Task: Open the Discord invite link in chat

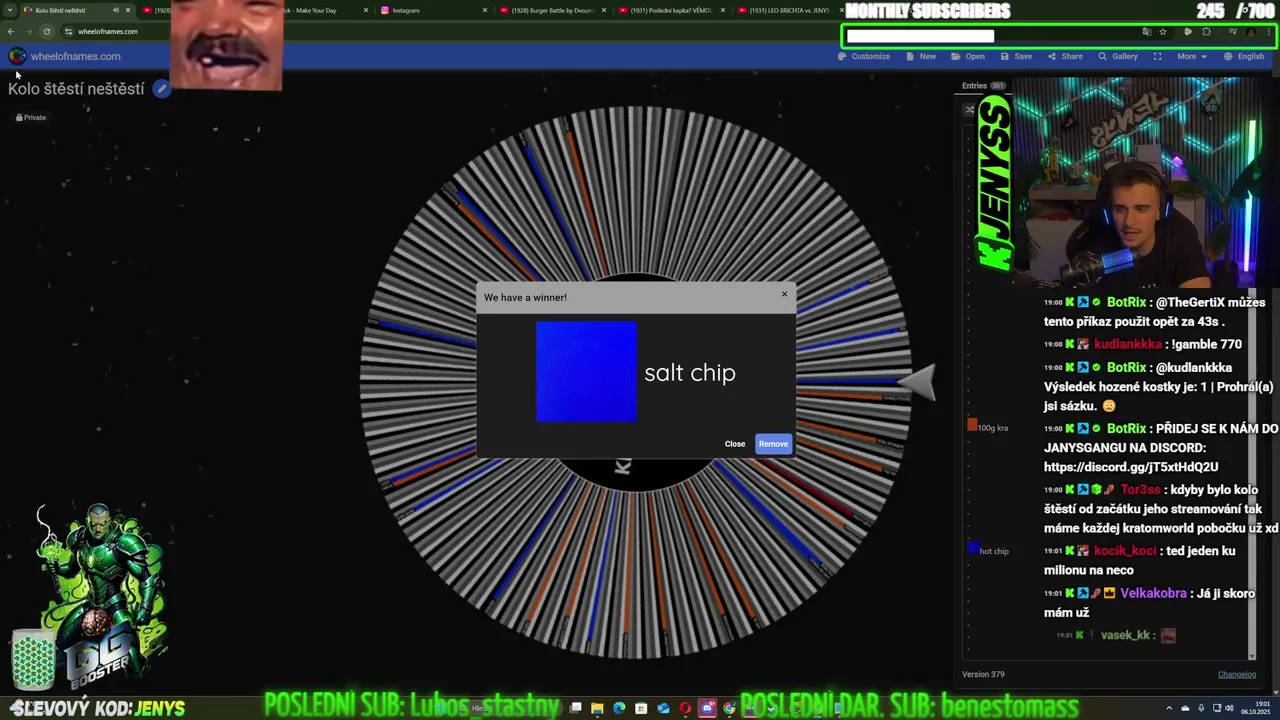Action: tap(1131, 467)
